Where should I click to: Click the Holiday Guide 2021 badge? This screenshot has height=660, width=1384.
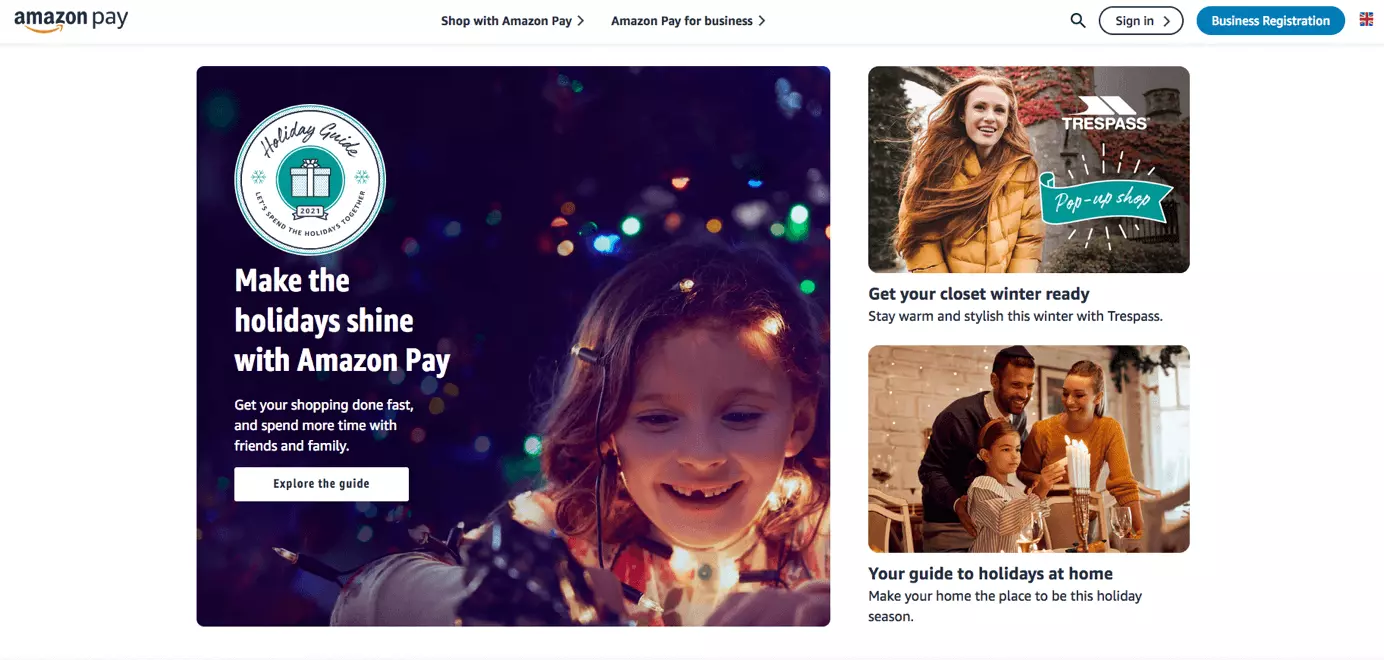[310, 180]
